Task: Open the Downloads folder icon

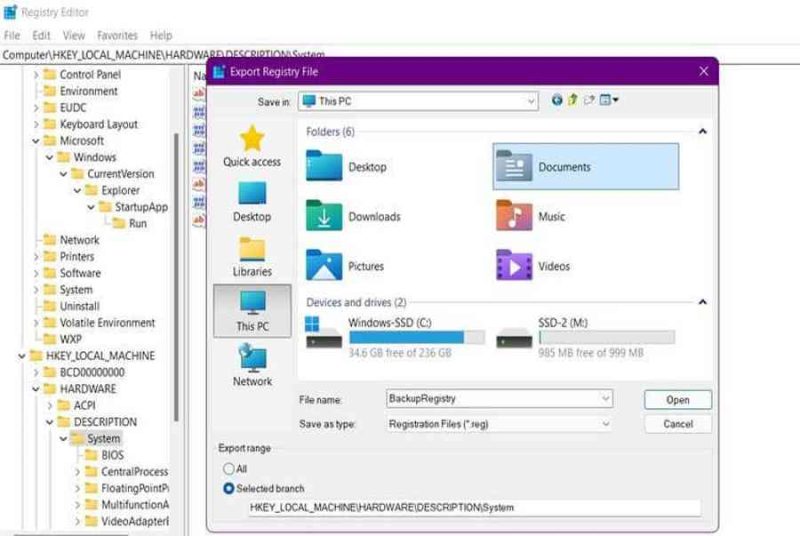Action: coord(324,216)
